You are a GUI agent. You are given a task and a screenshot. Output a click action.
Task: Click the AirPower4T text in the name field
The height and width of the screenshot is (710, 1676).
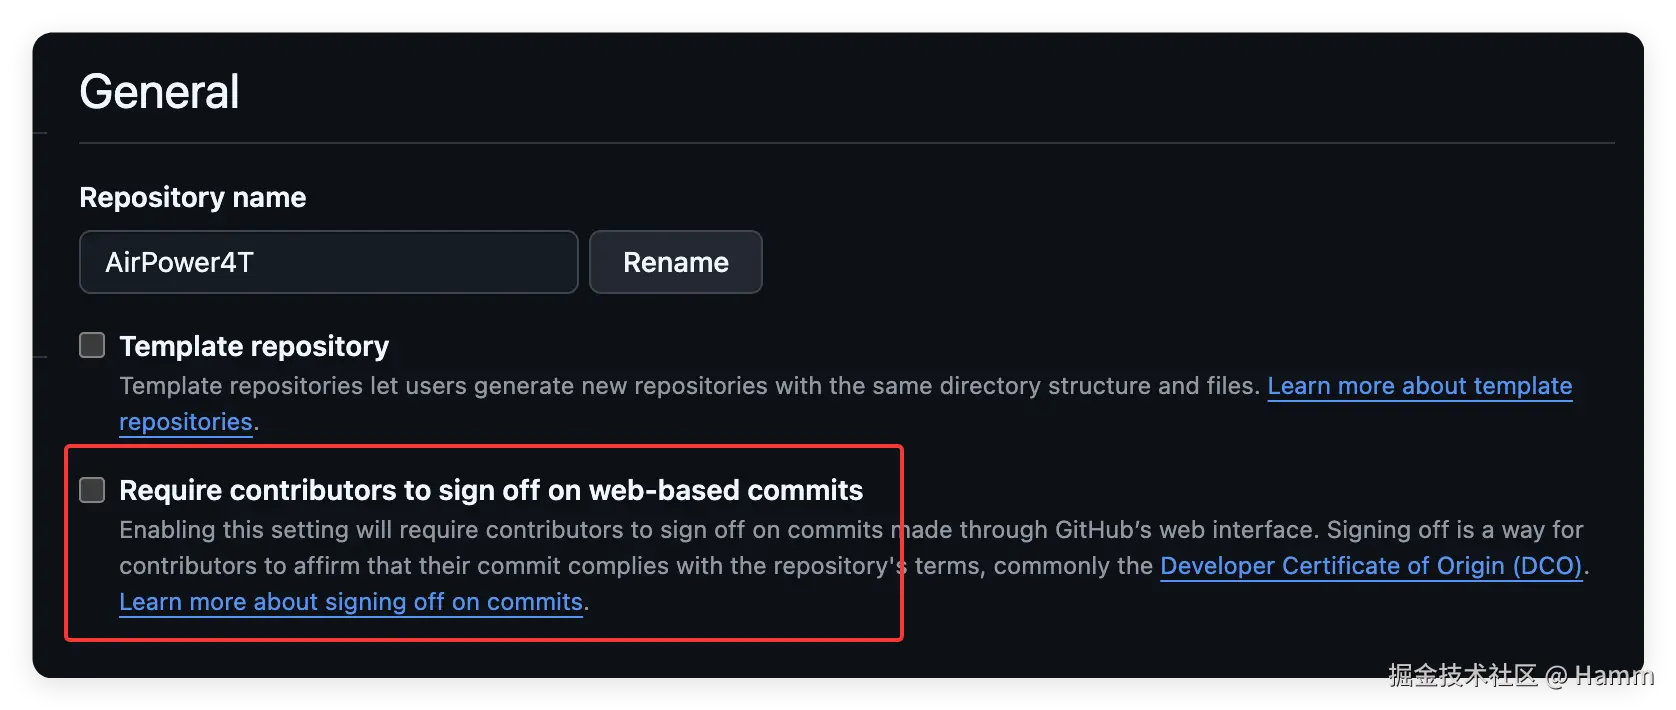180,262
